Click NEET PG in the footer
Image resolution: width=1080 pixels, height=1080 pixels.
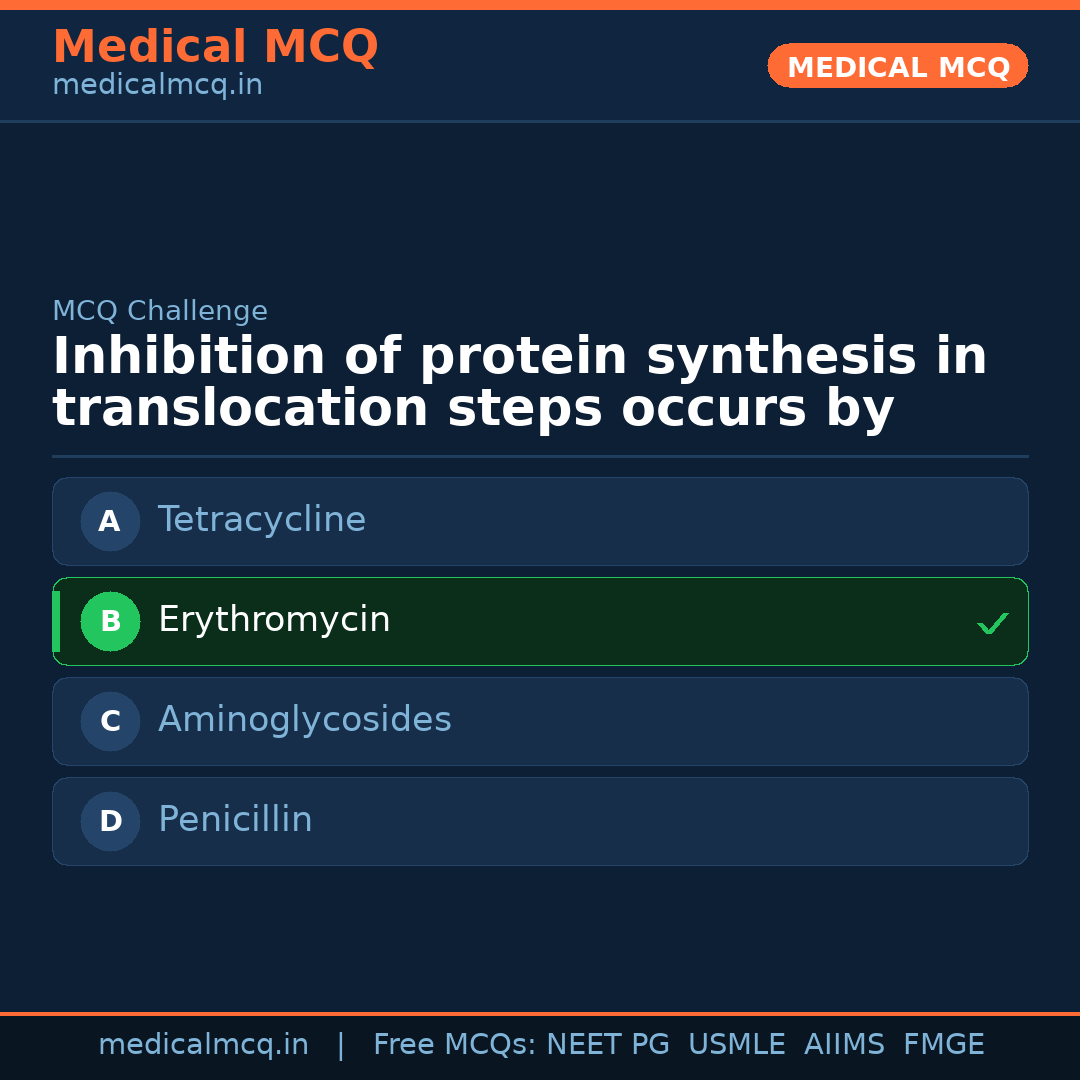[608, 1045]
